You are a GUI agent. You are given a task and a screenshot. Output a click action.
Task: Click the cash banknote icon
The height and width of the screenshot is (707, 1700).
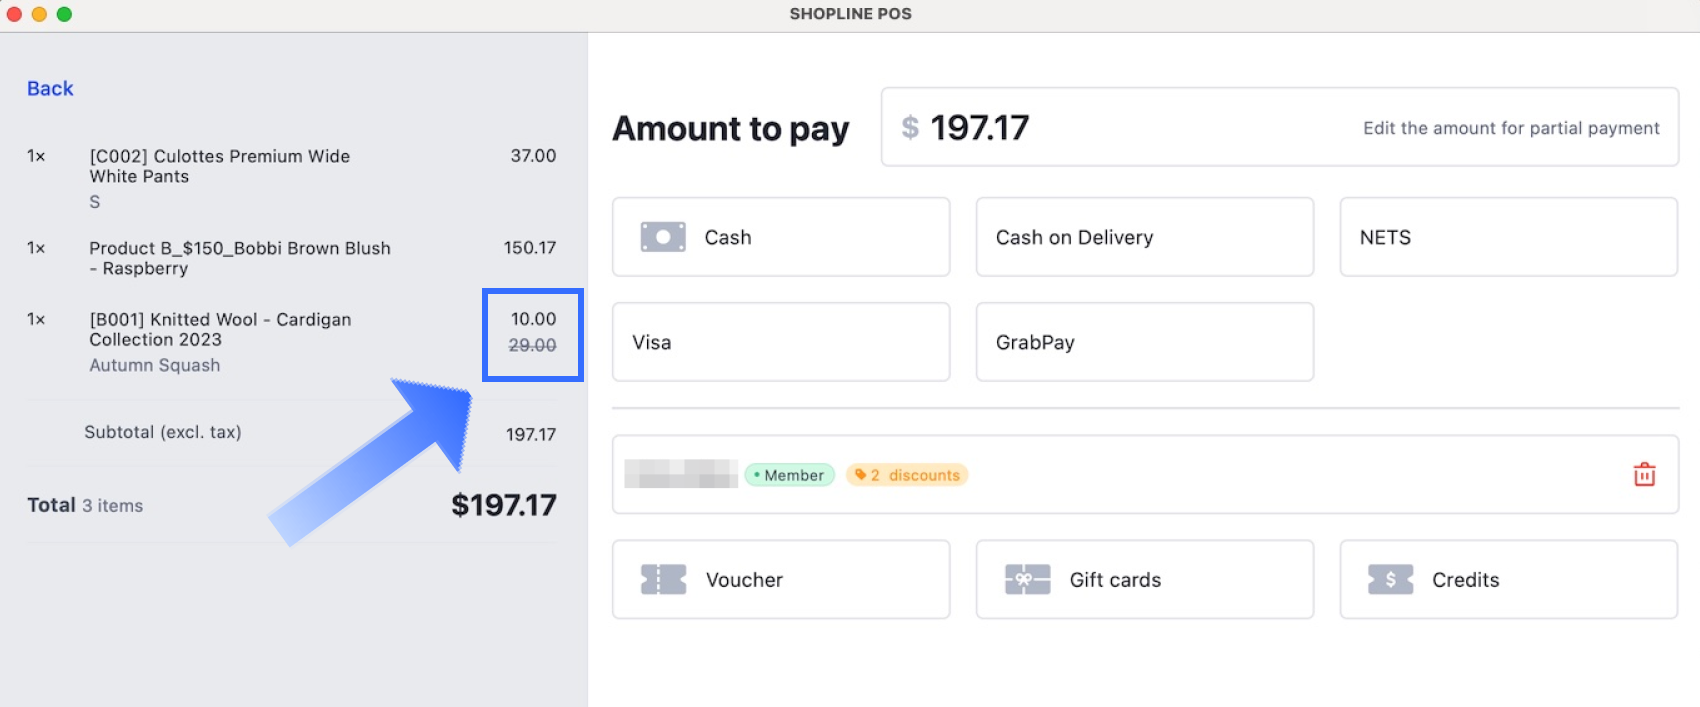pos(663,237)
